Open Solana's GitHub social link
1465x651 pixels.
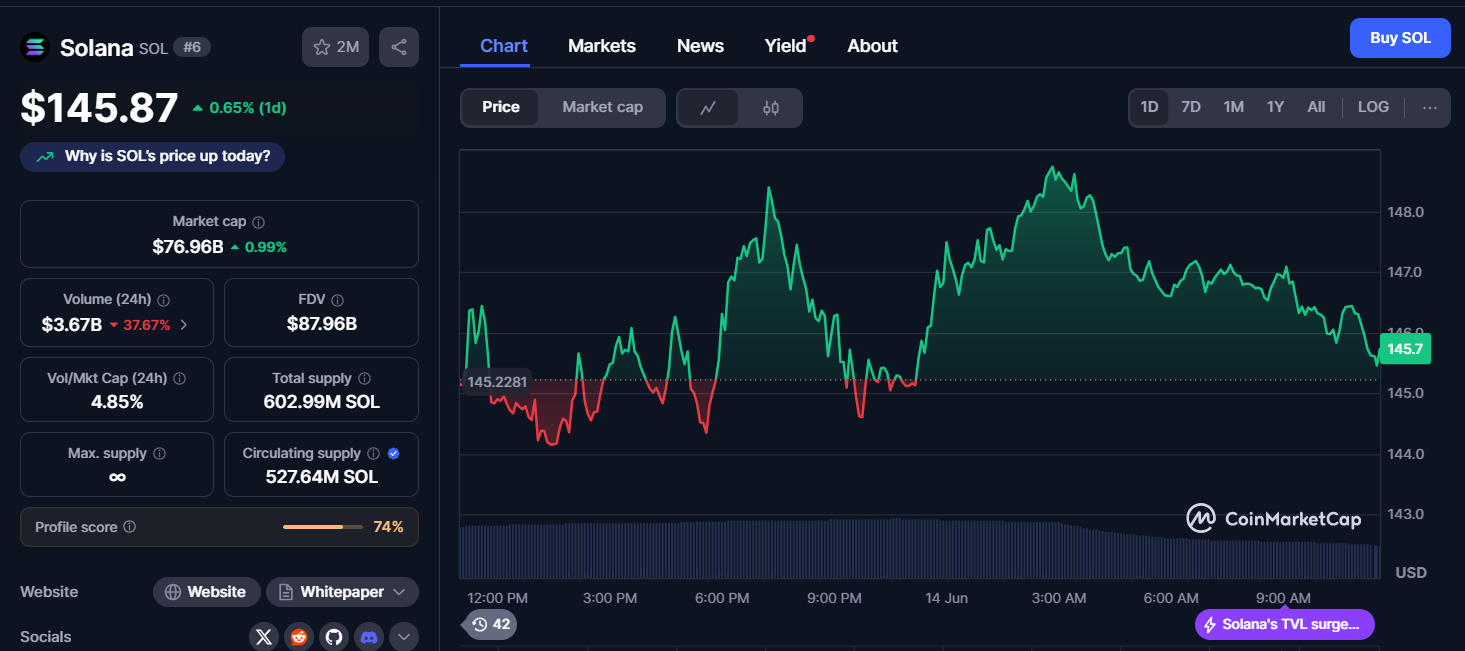pos(334,637)
